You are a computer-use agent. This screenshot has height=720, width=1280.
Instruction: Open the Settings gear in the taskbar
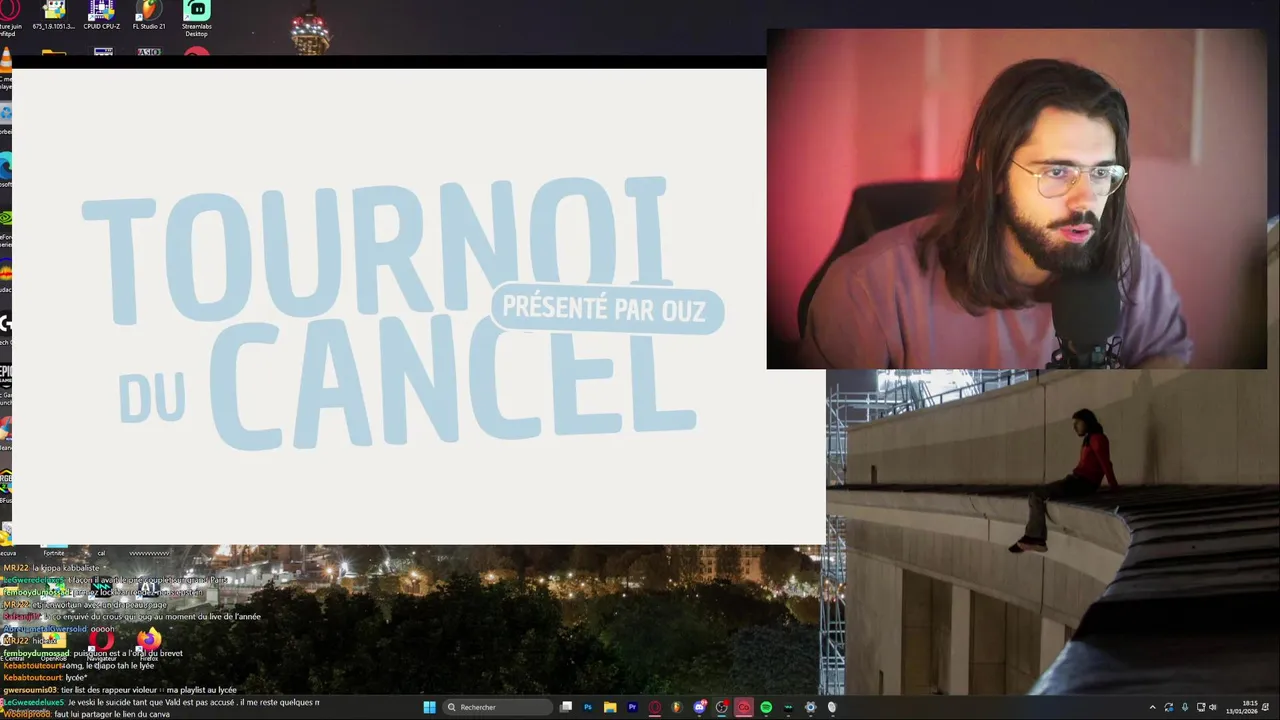pyautogui.click(x=810, y=707)
